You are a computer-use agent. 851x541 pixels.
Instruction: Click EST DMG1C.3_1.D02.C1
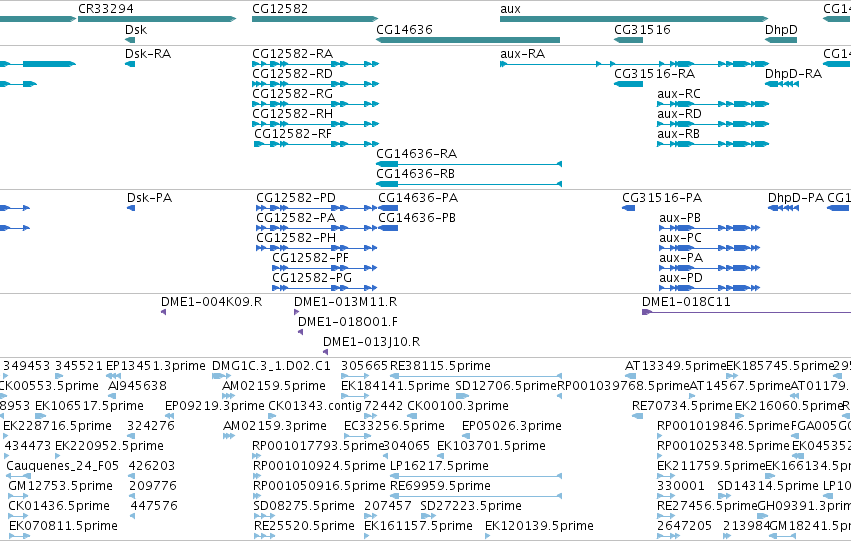click(x=271, y=366)
